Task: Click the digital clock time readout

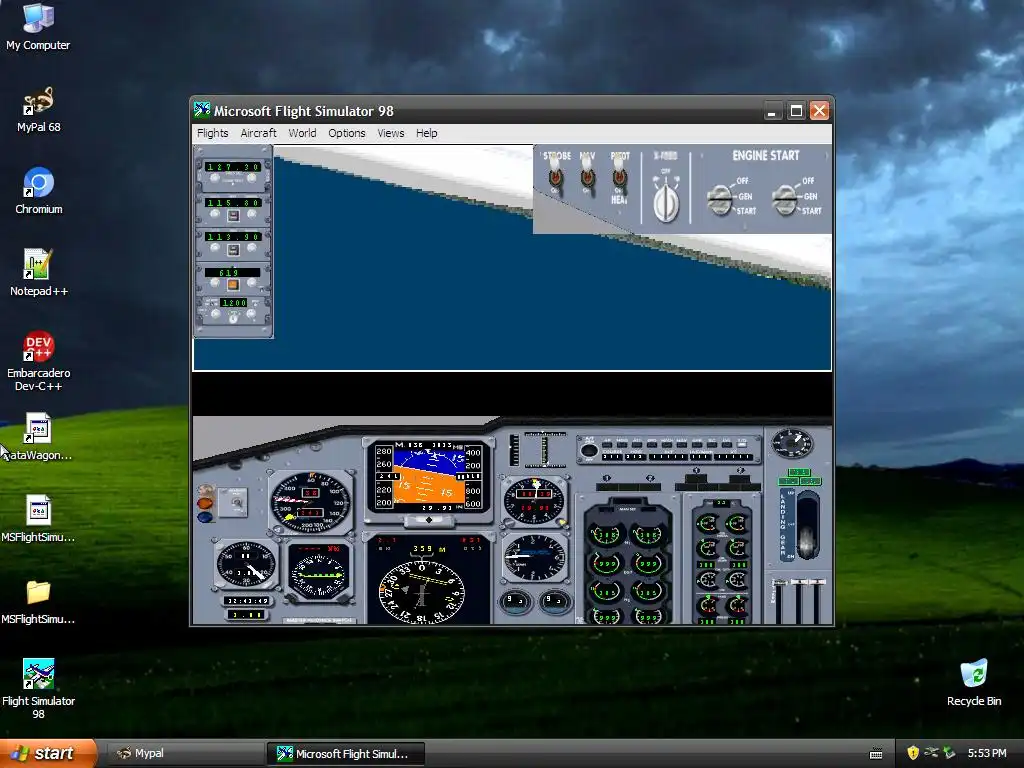Action: click(x=247, y=600)
